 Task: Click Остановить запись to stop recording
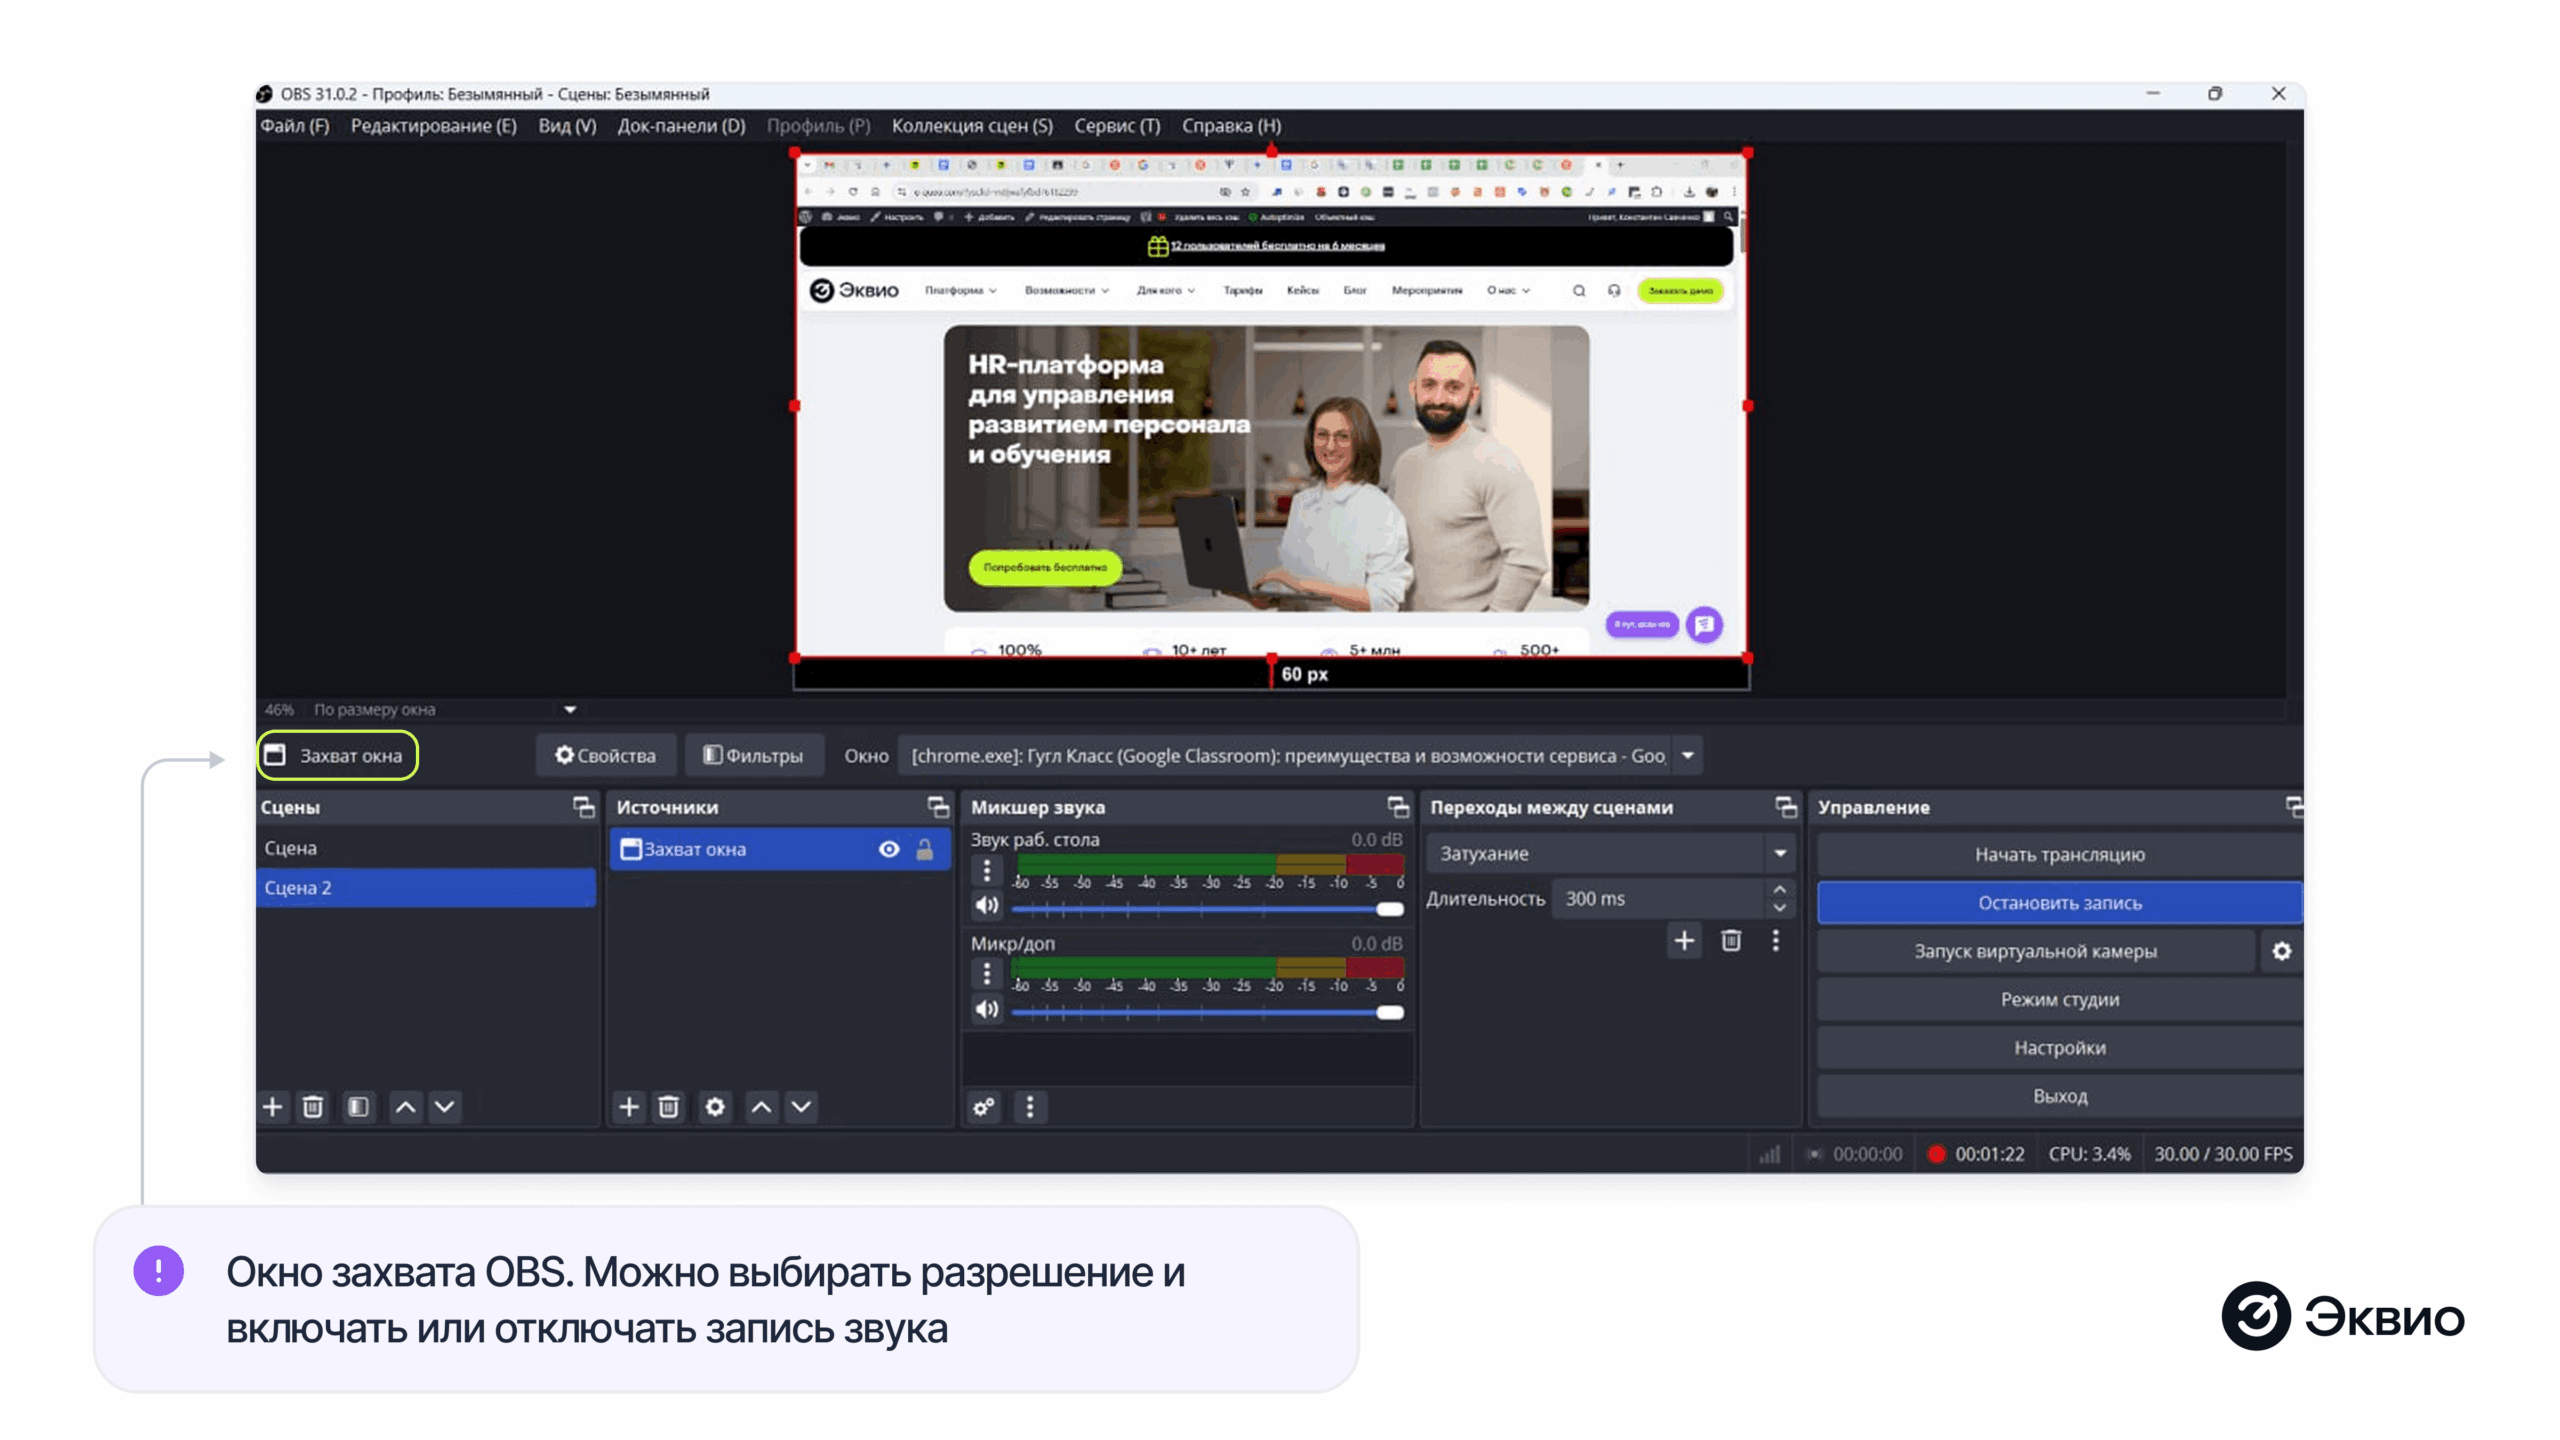point(2058,901)
